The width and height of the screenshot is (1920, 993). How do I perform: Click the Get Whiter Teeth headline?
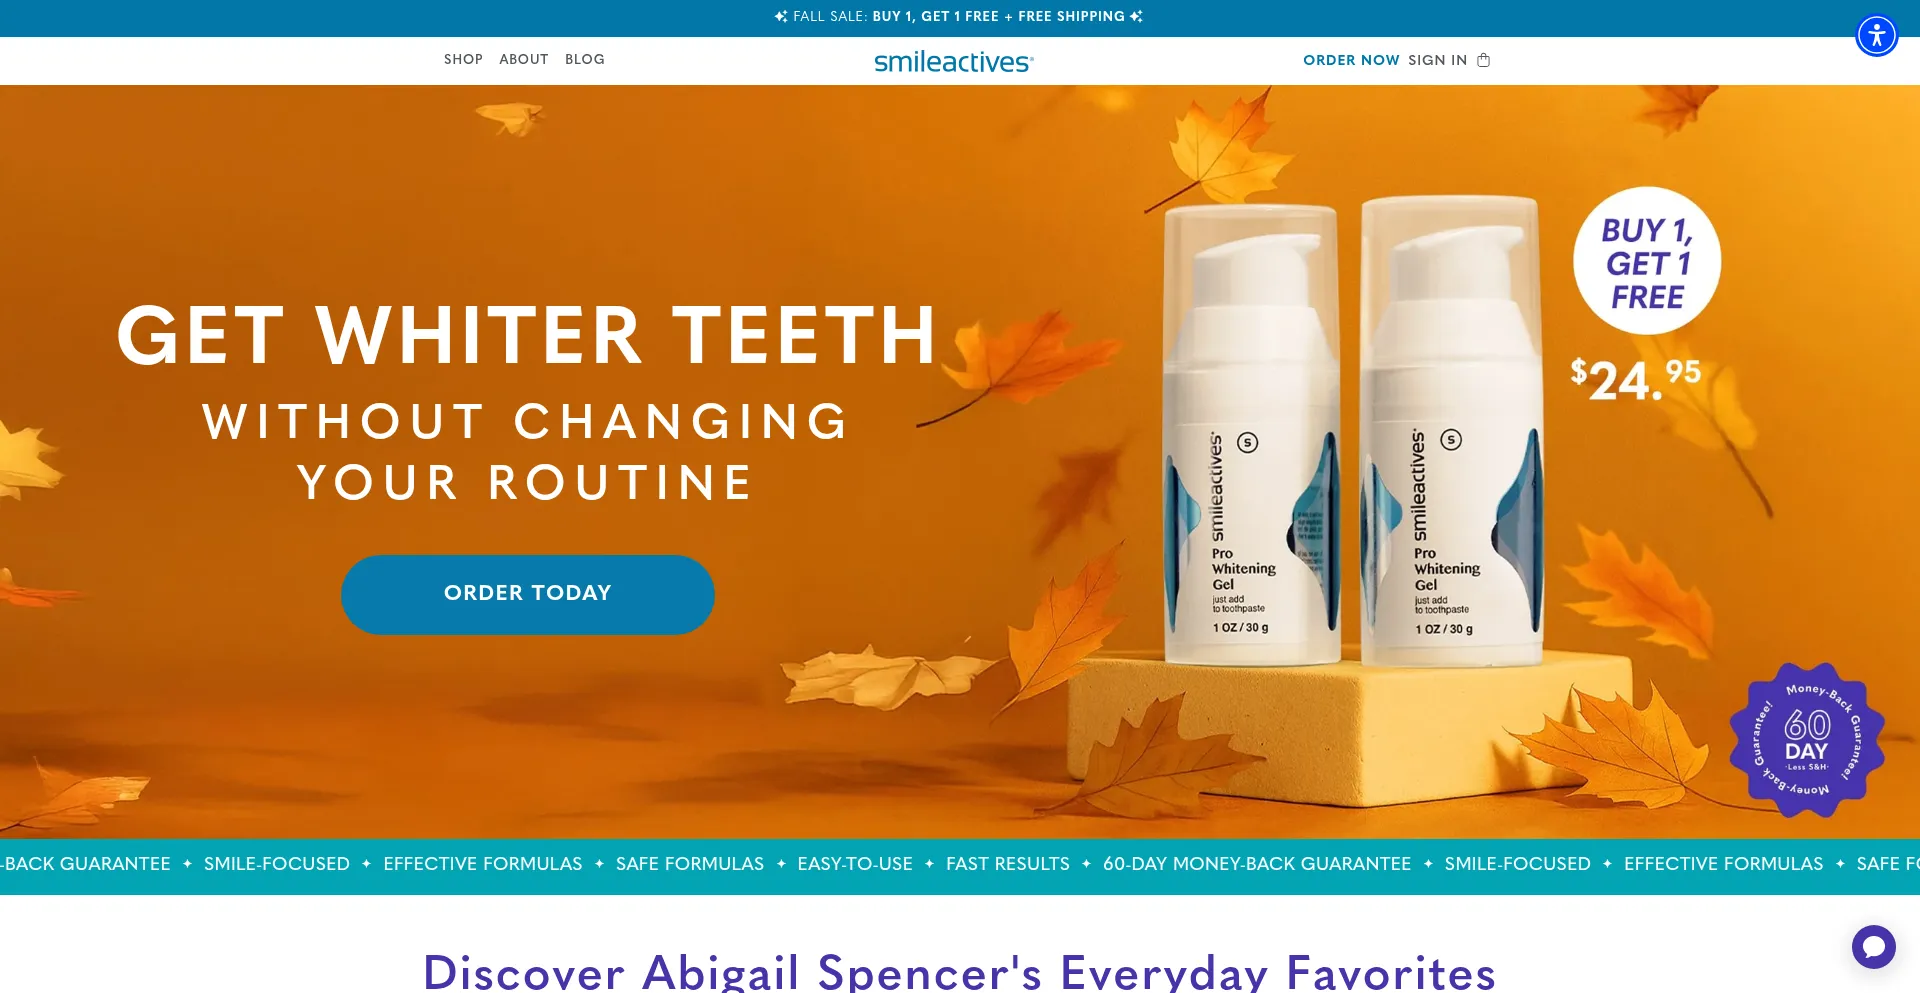[x=527, y=336]
